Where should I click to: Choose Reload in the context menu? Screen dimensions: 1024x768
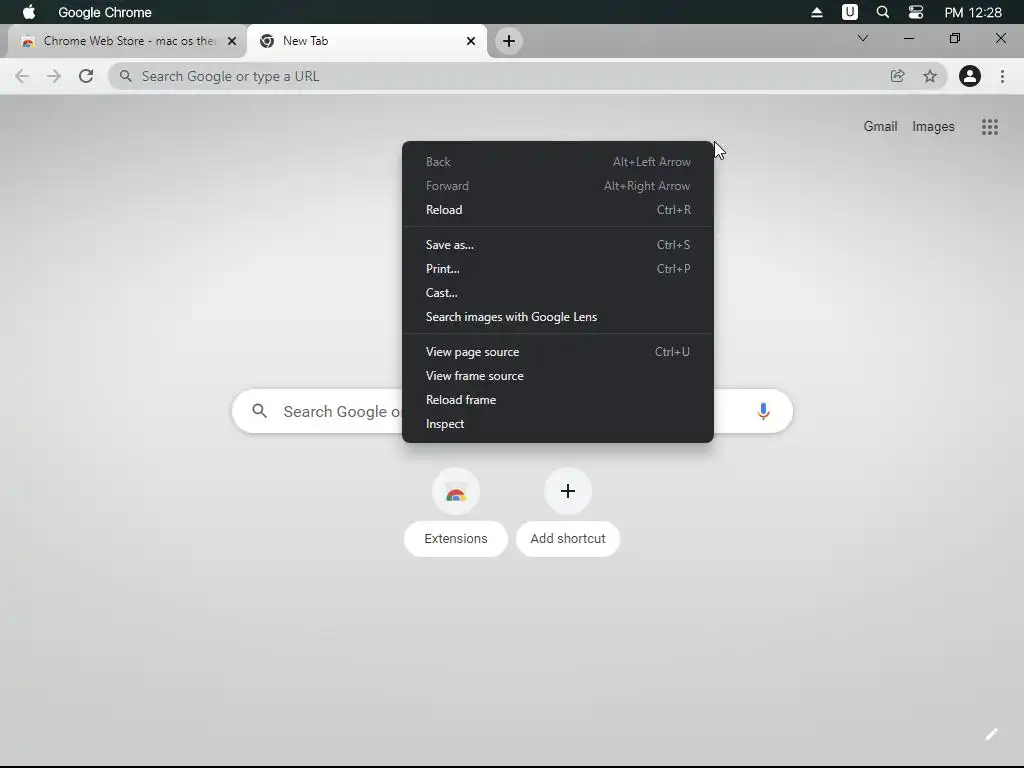coord(558,210)
